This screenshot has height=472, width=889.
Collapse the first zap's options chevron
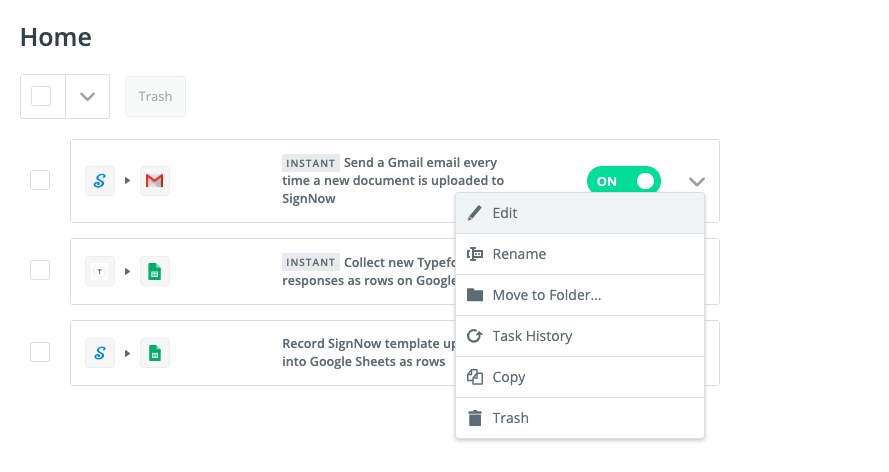pyautogui.click(x=697, y=181)
